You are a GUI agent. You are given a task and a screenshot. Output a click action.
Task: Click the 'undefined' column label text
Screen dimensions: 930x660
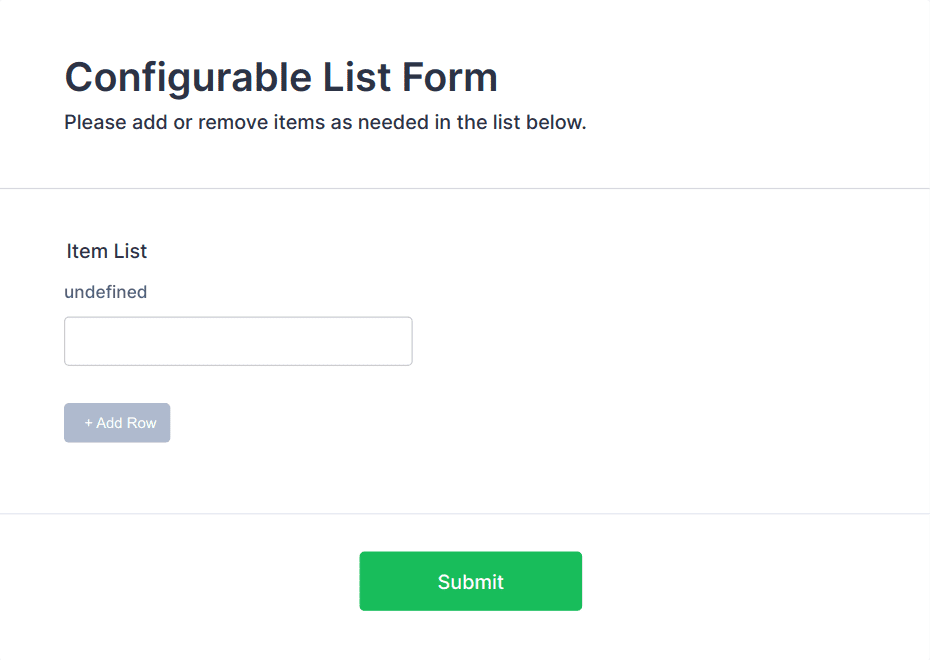click(x=105, y=292)
